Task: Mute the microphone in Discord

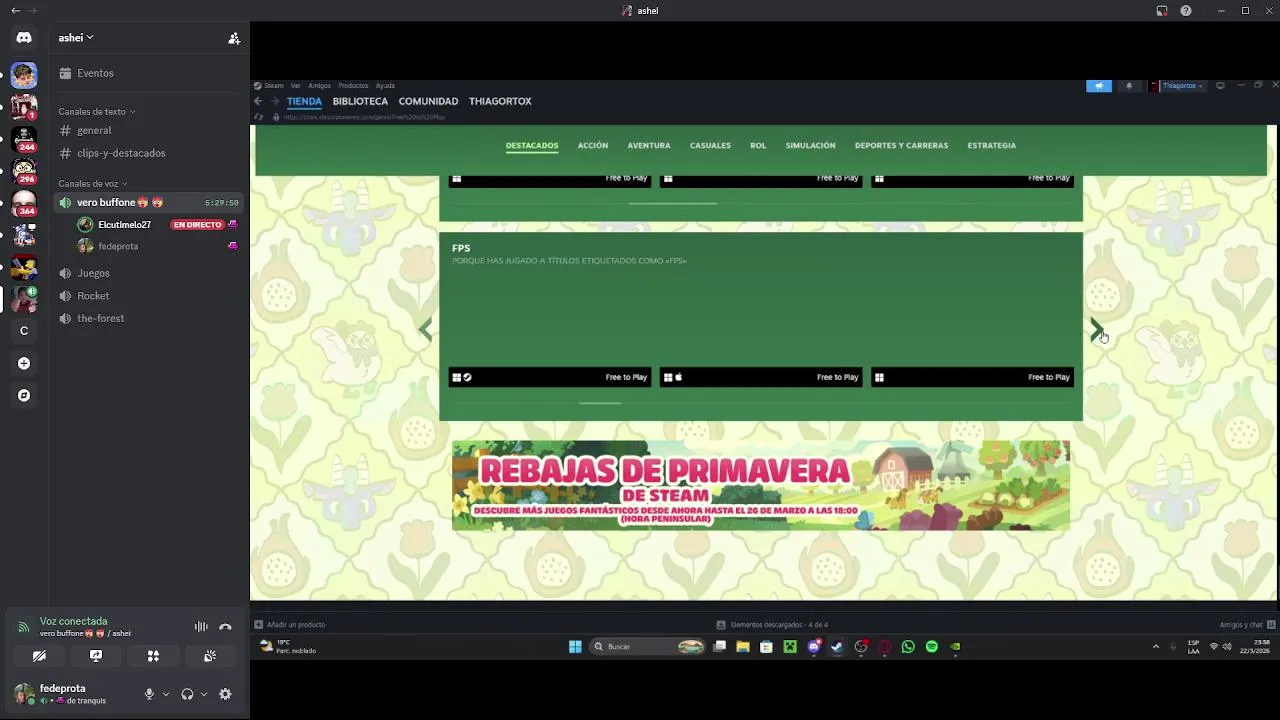Action: [149, 694]
